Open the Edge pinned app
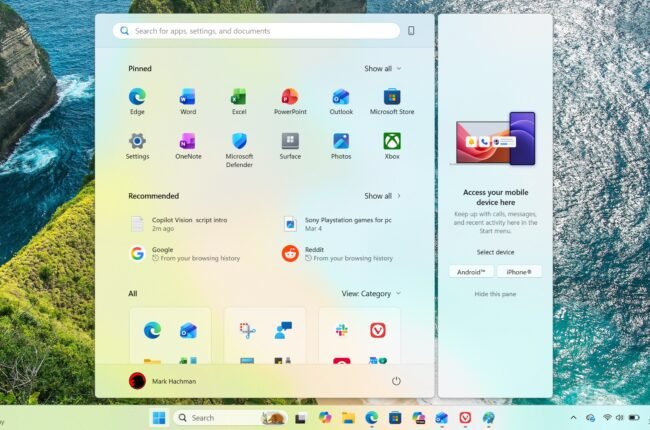 (x=137, y=98)
